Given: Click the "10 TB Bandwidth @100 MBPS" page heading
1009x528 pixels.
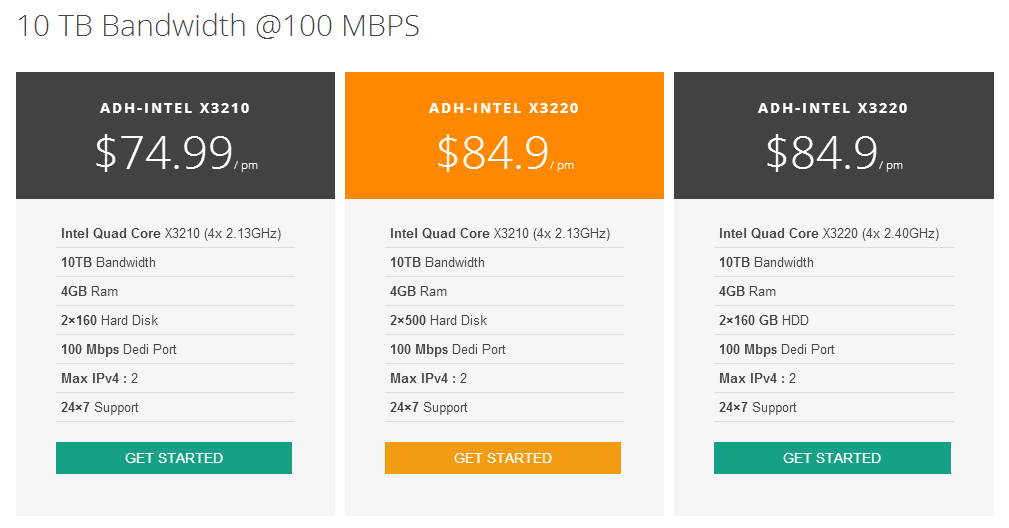Looking at the screenshot, I should click(218, 26).
